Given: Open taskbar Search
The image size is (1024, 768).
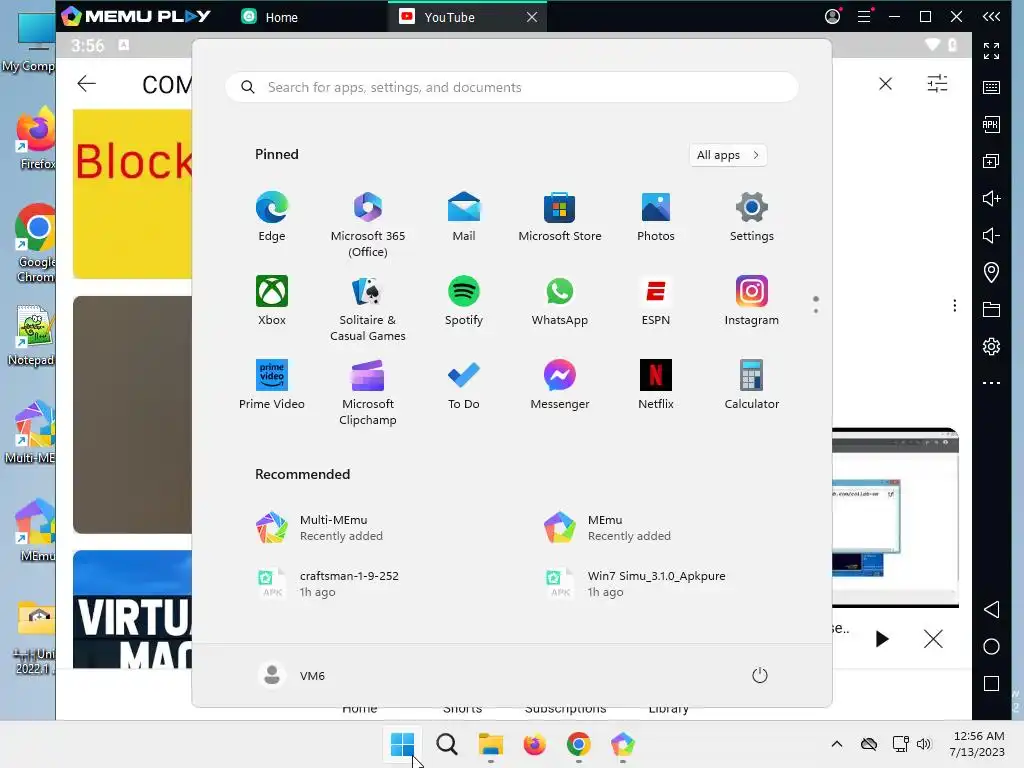Looking at the screenshot, I should click(447, 744).
